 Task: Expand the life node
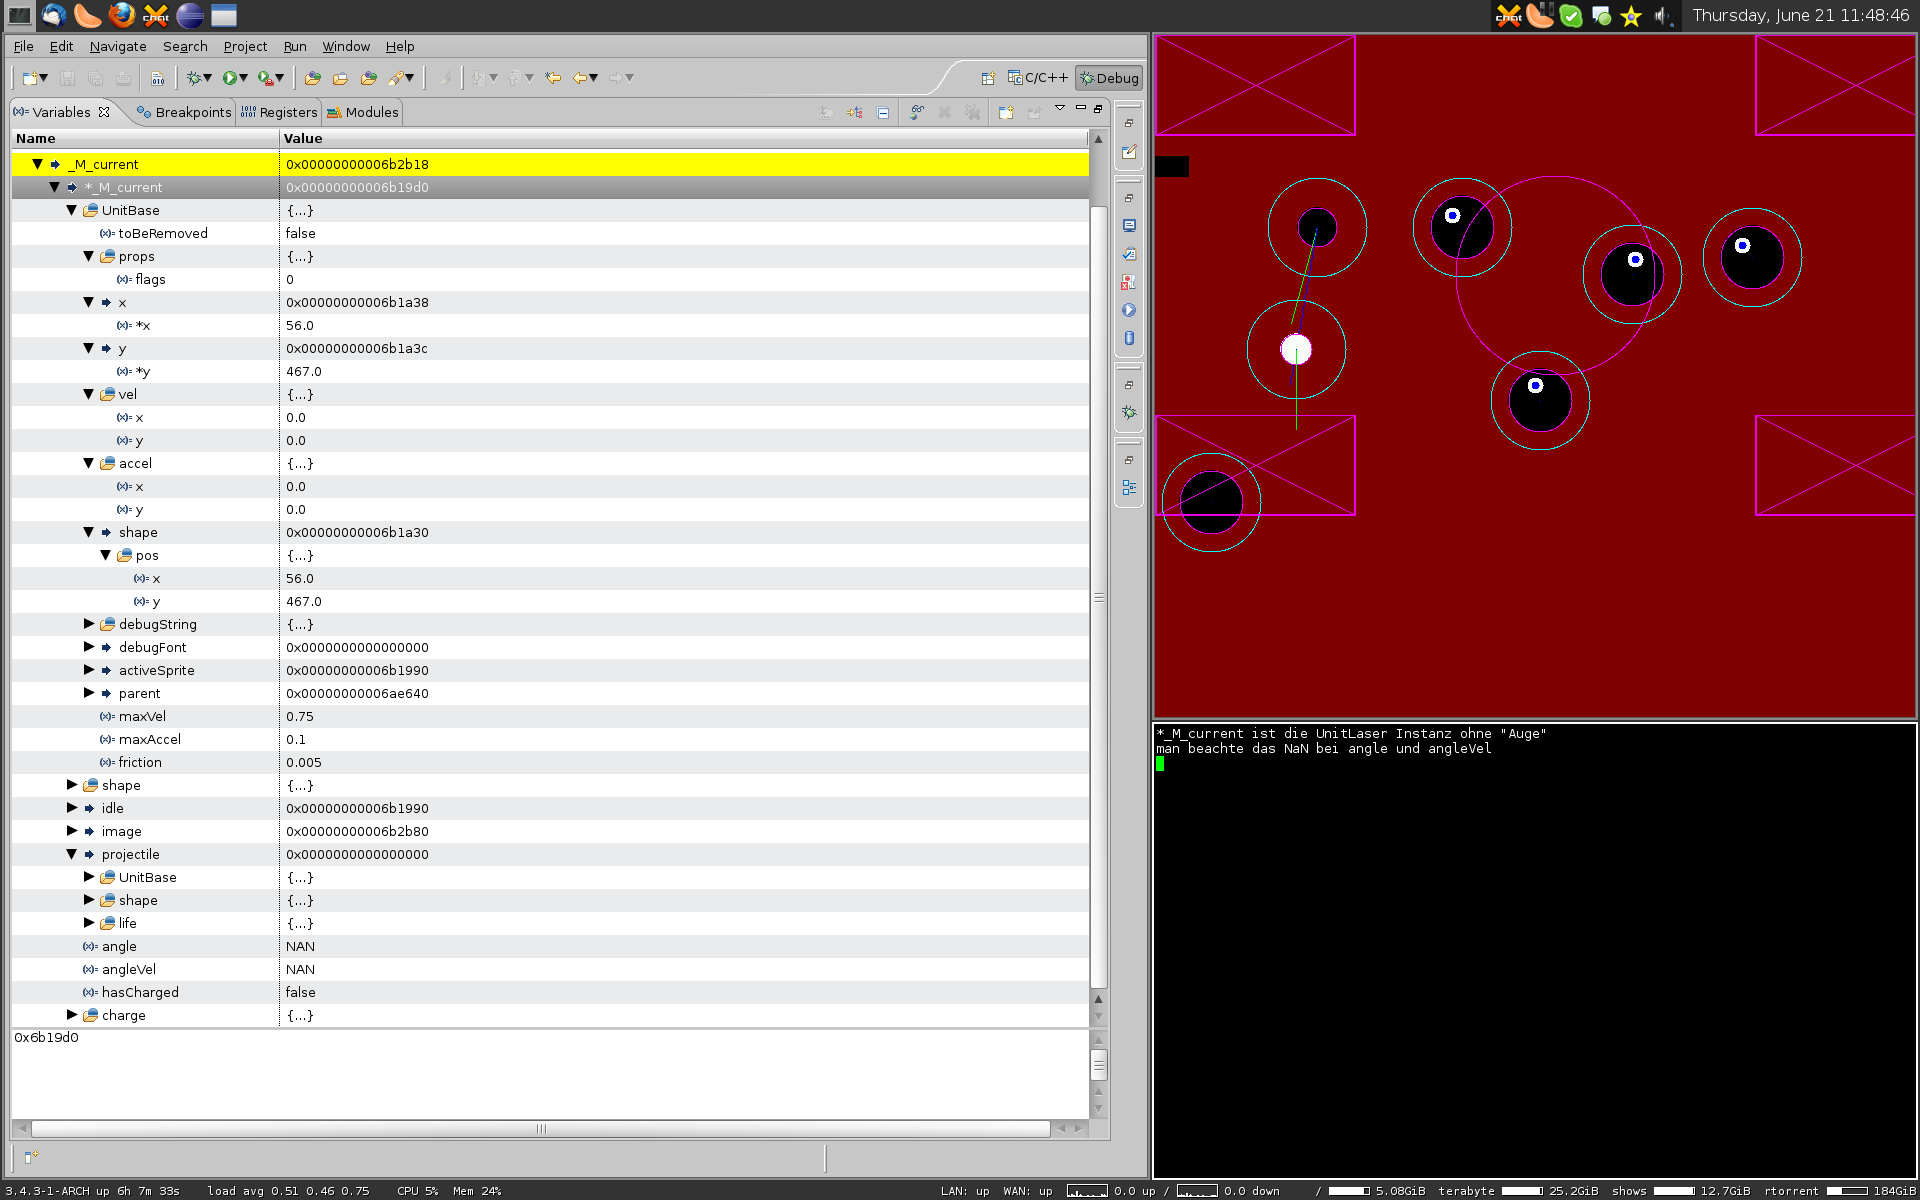[88, 923]
